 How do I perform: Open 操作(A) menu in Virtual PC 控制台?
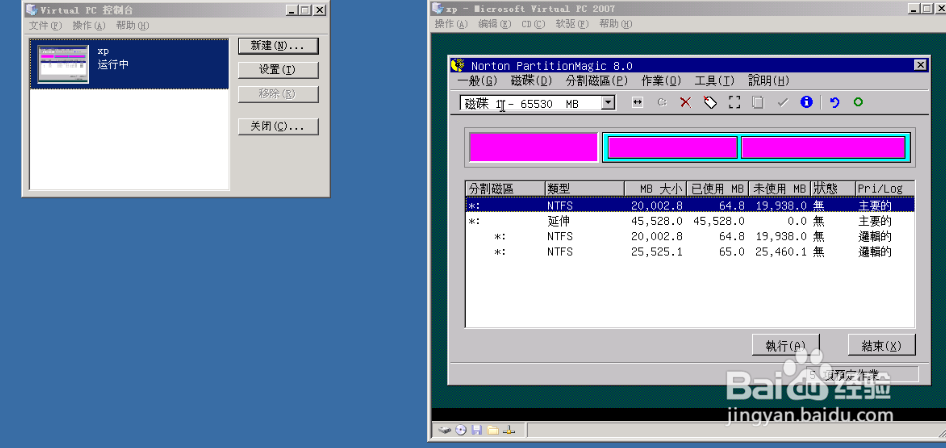pos(89,25)
